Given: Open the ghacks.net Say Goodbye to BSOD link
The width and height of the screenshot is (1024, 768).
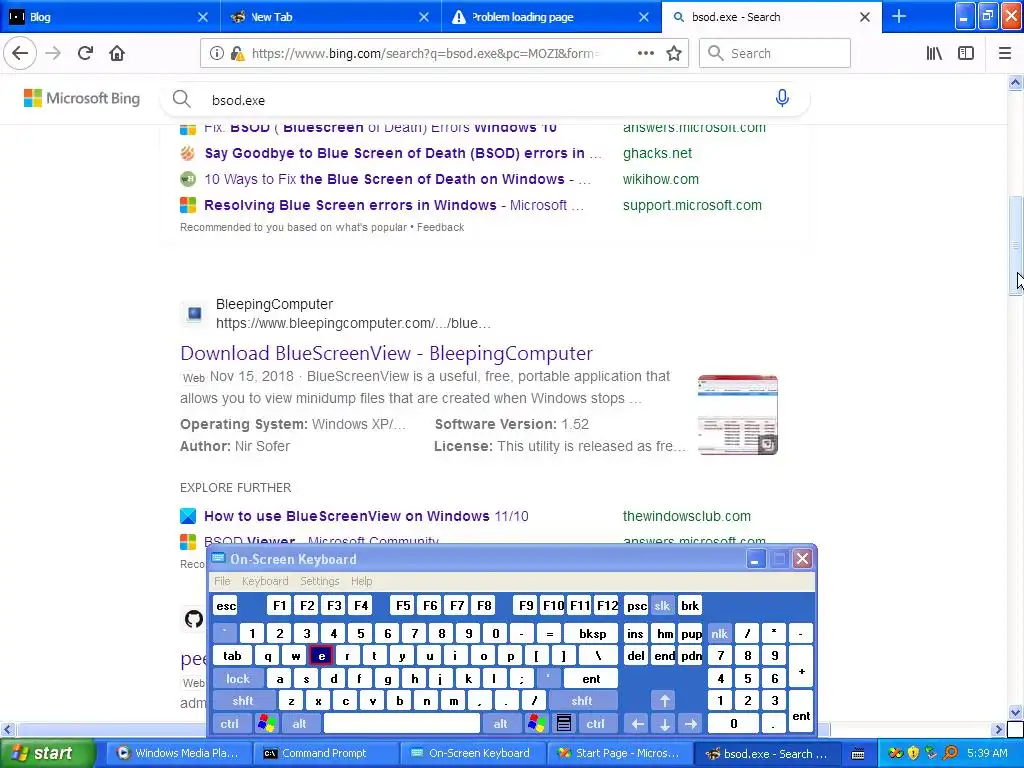Looking at the screenshot, I should [x=402, y=153].
